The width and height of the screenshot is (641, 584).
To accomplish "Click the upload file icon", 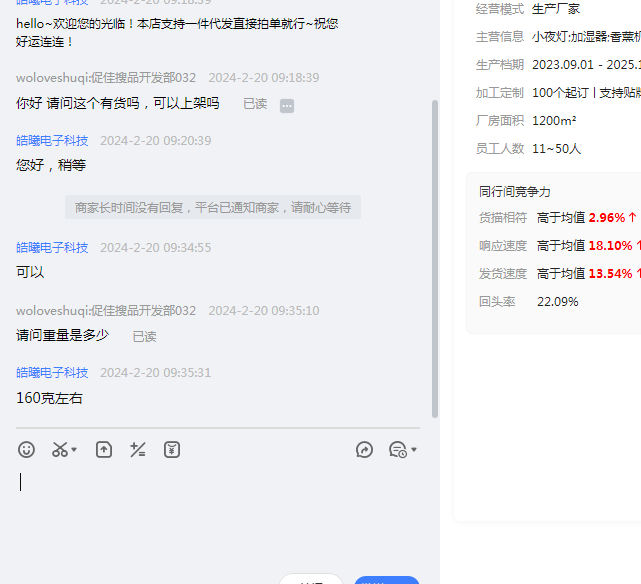I will pos(104,450).
